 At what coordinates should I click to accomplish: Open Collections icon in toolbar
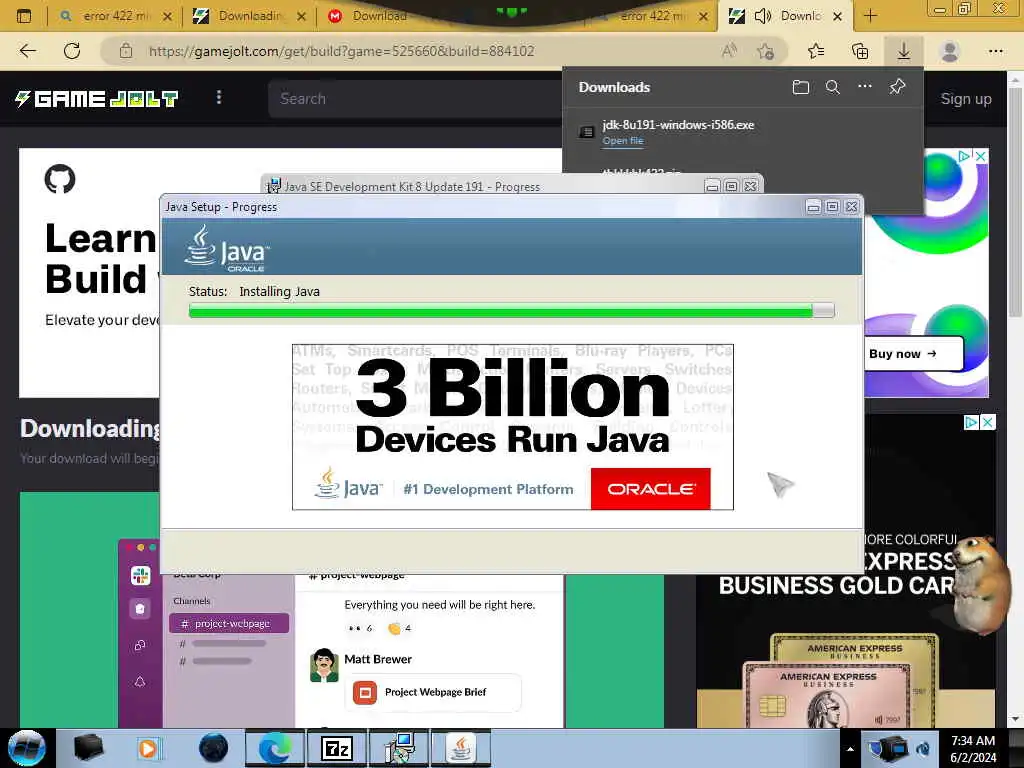pyautogui.click(x=860, y=51)
